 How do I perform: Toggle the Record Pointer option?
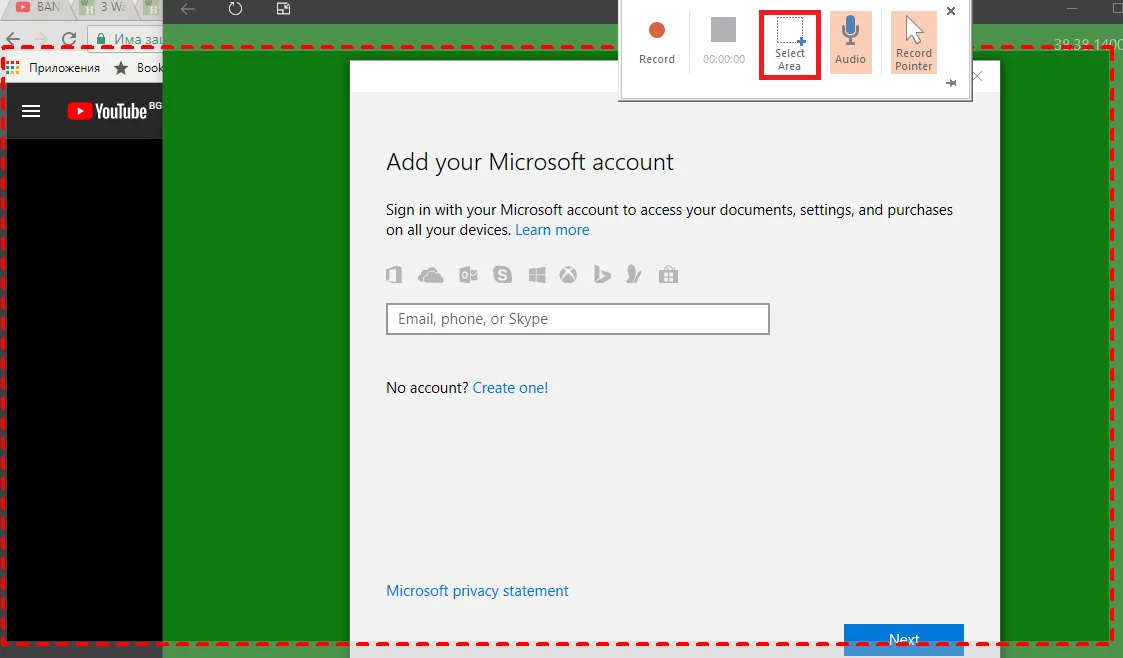tap(913, 42)
